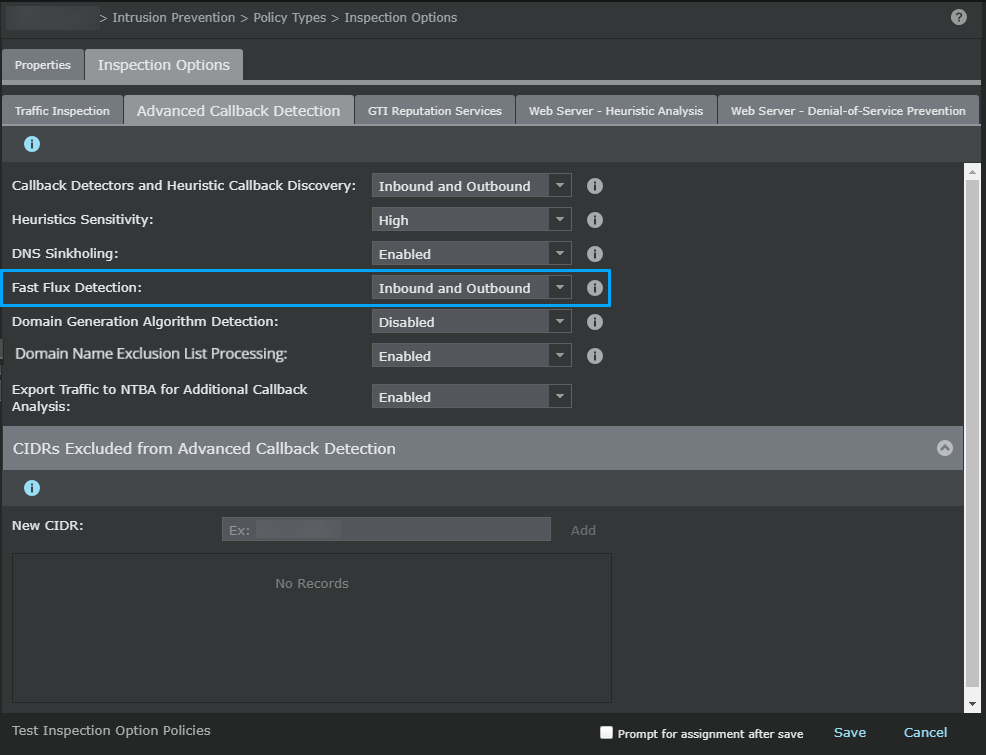The height and width of the screenshot is (755, 986).
Task: Click the CIDRs Excluded from Advanced Callback Detection heading
Action: (204, 448)
